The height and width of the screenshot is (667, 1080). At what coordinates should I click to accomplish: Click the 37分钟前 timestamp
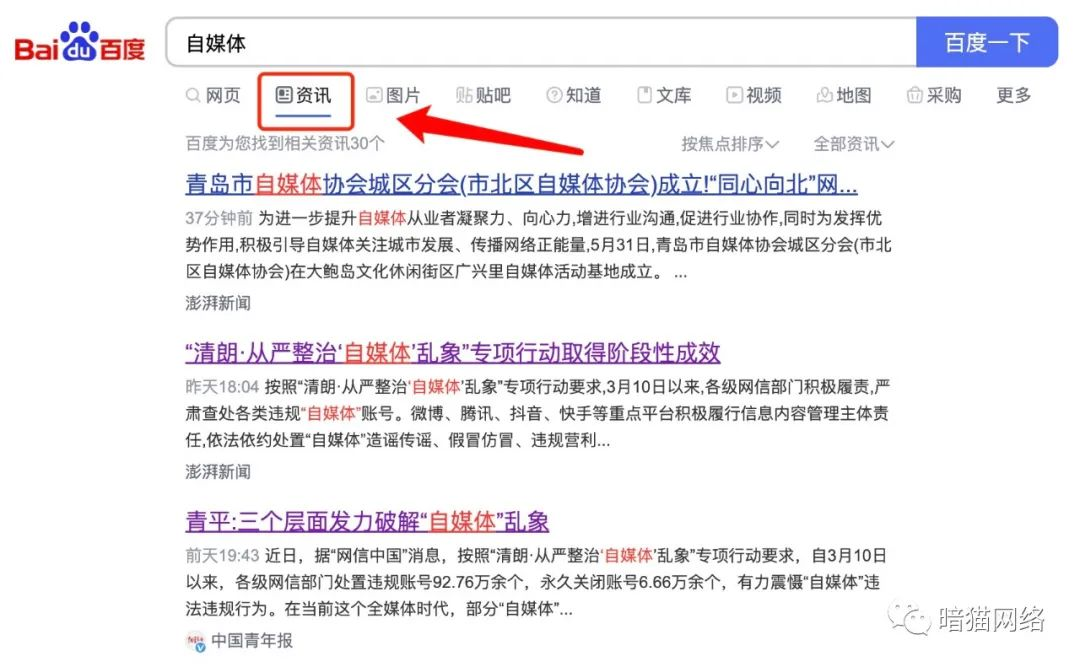point(219,218)
